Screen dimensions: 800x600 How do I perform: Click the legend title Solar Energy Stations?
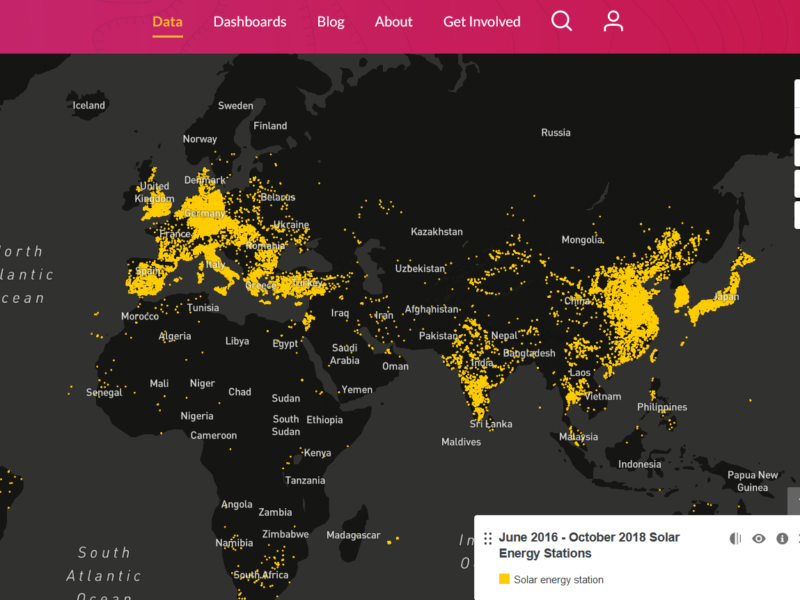[x=589, y=545]
